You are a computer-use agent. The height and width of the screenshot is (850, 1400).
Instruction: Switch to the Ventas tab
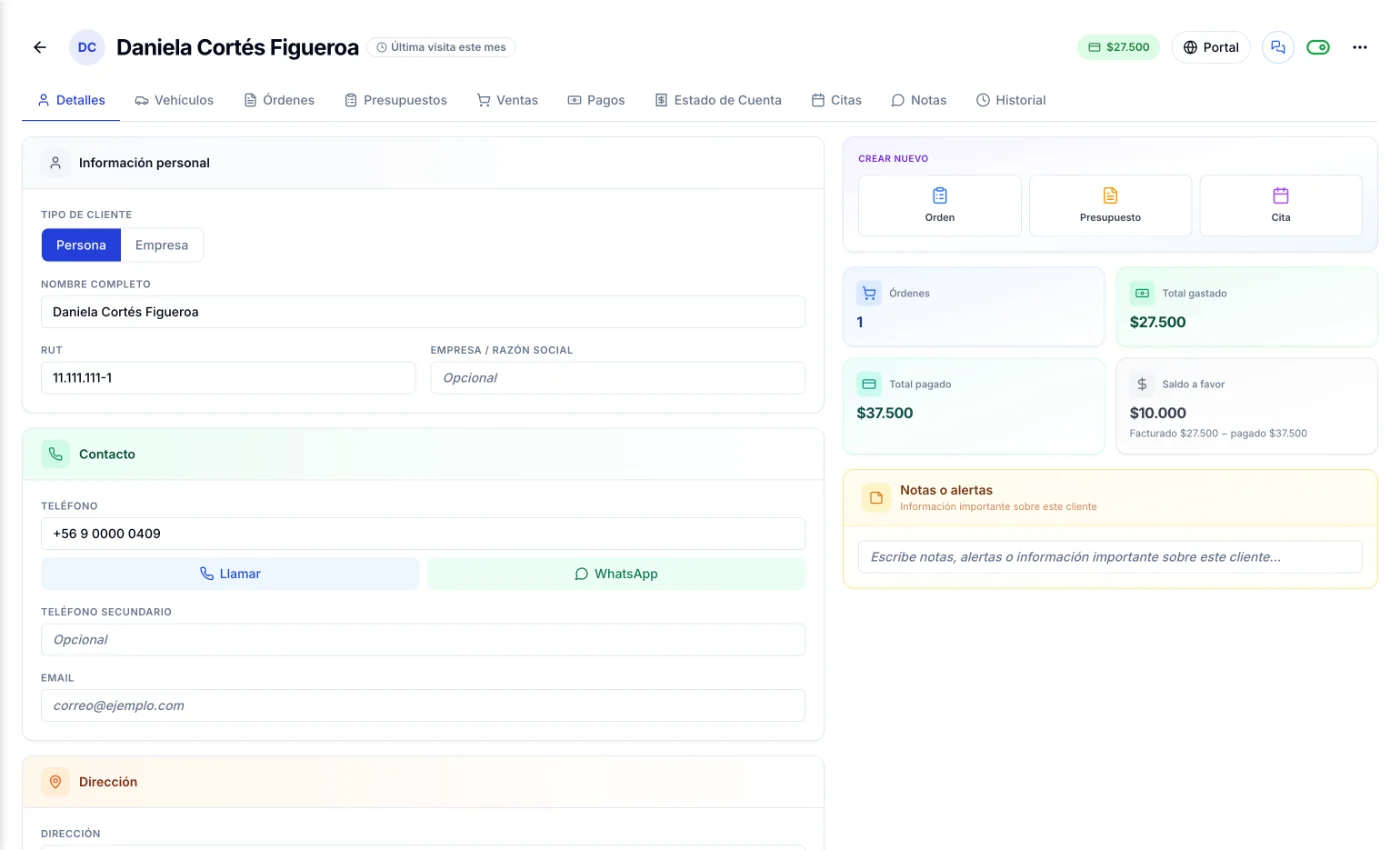507,100
